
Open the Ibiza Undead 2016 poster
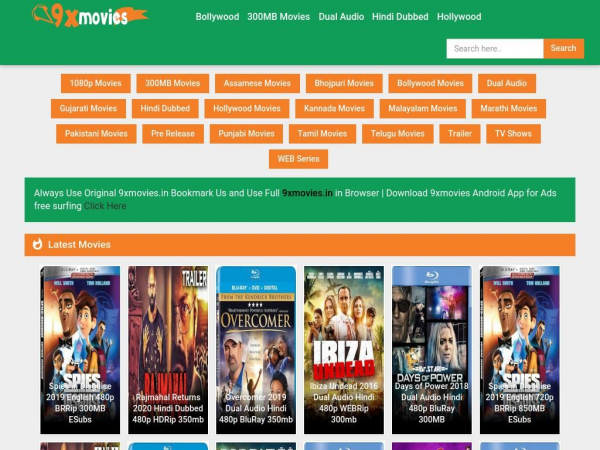click(x=344, y=349)
